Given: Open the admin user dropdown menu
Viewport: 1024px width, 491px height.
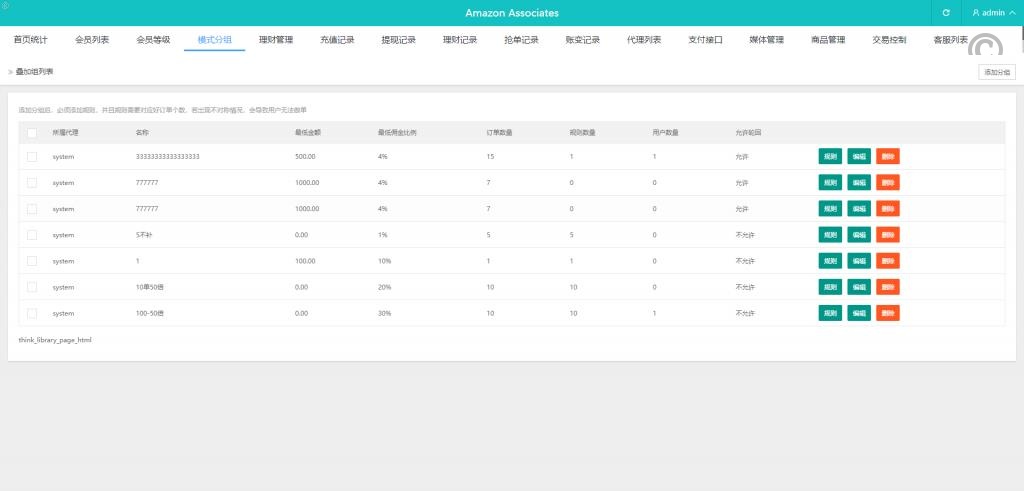Looking at the screenshot, I should (993, 13).
